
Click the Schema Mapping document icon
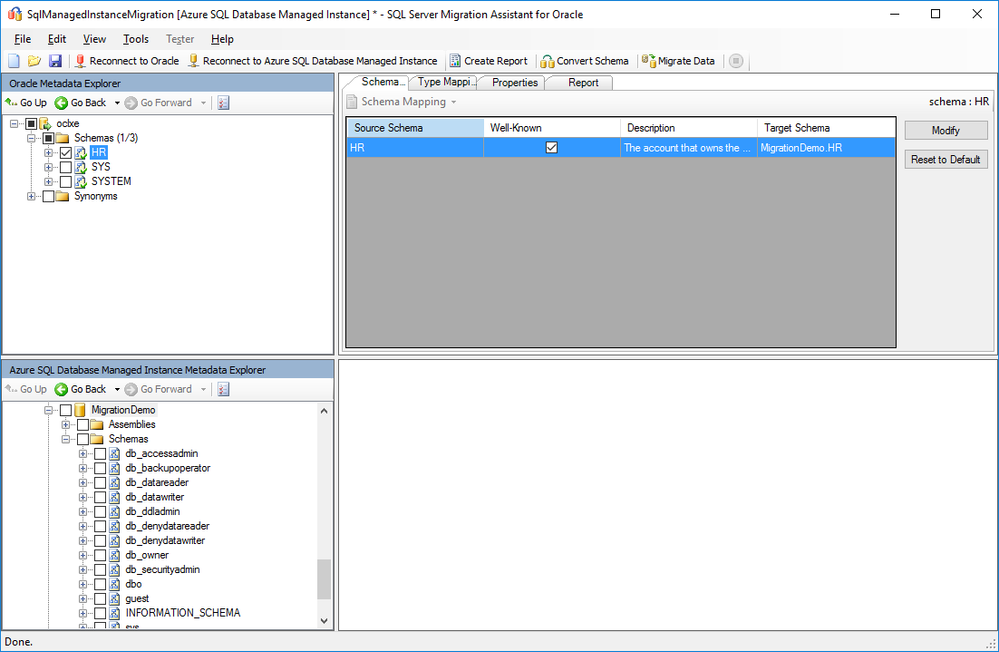point(352,102)
